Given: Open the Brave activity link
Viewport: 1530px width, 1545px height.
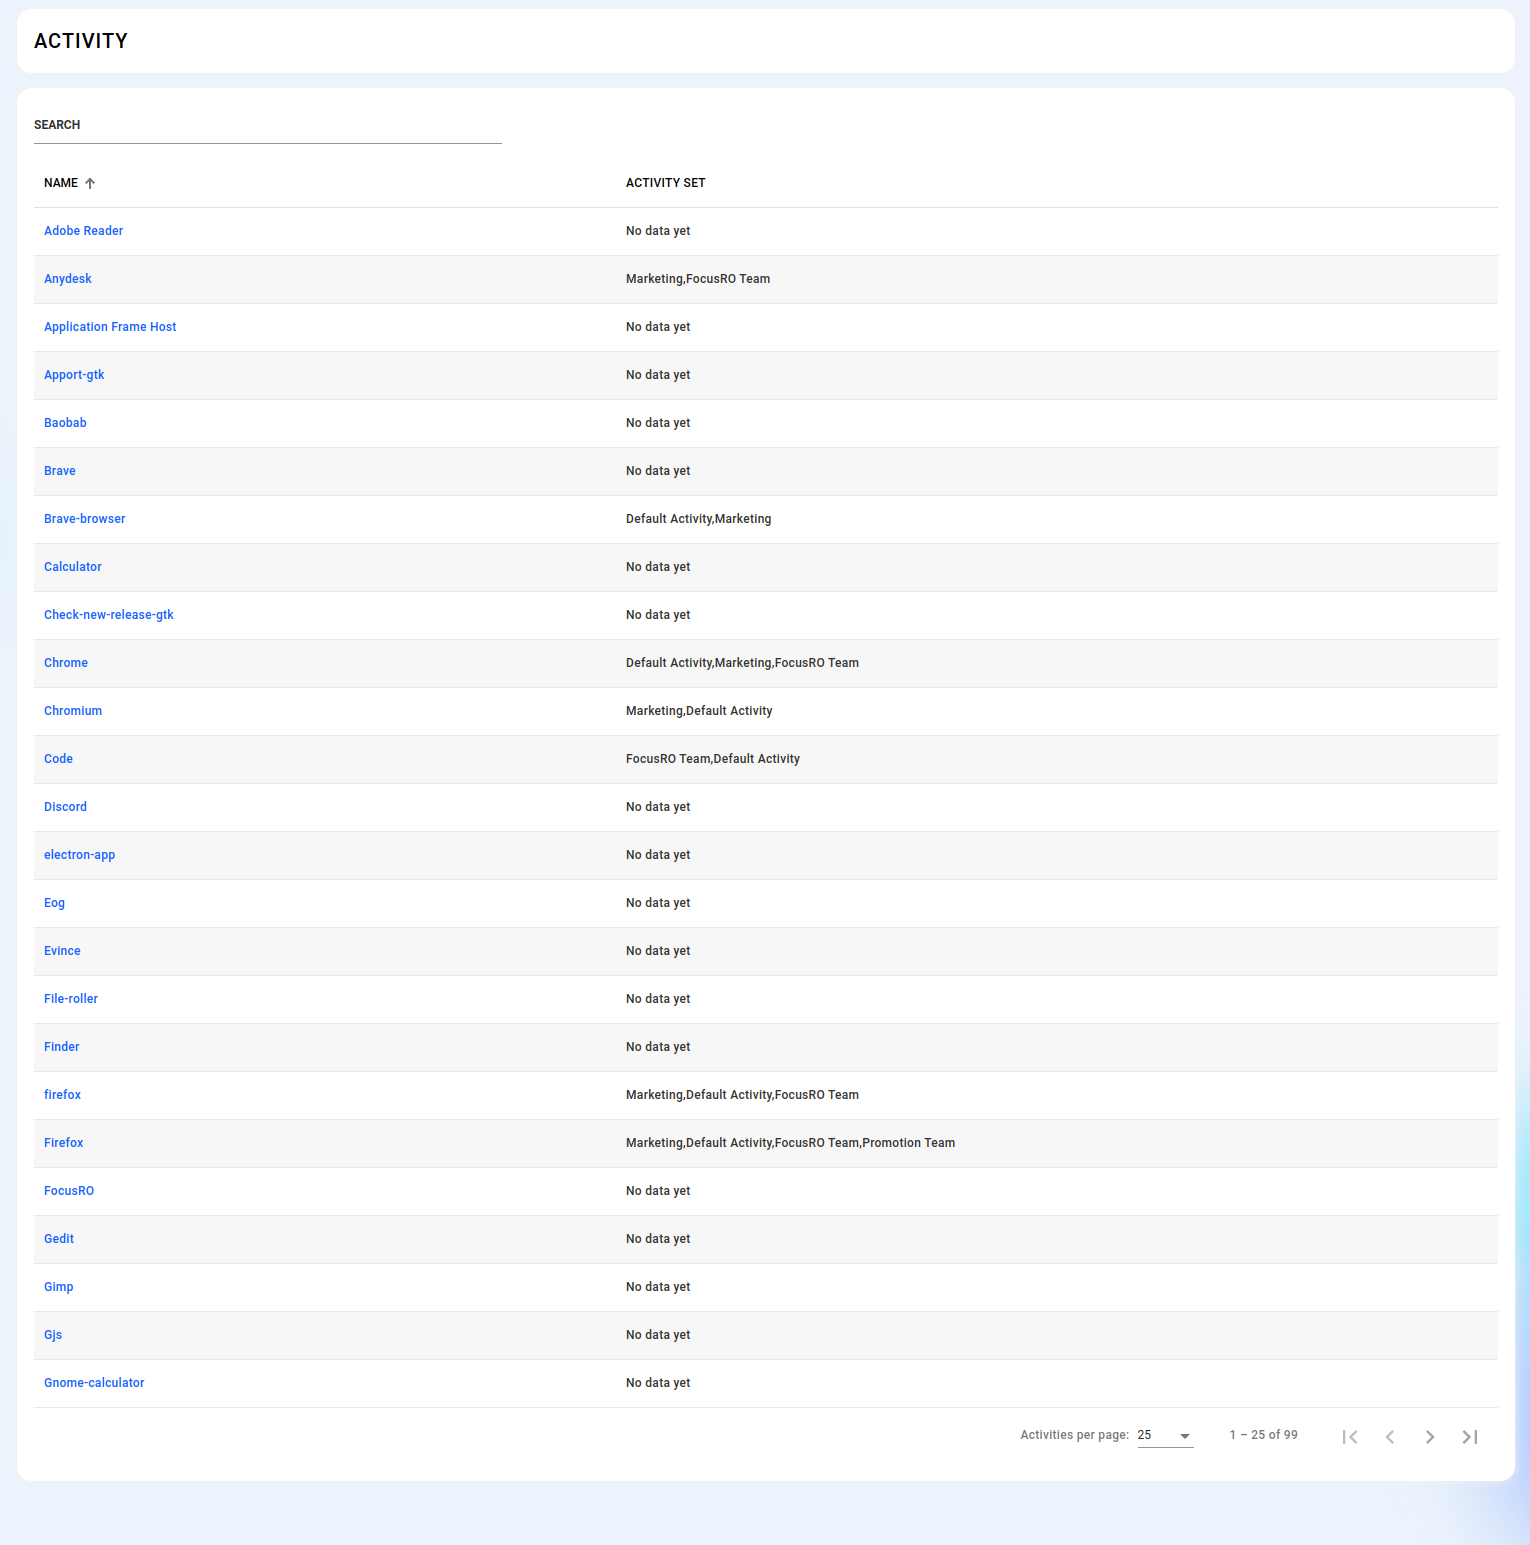Looking at the screenshot, I should tap(60, 471).
